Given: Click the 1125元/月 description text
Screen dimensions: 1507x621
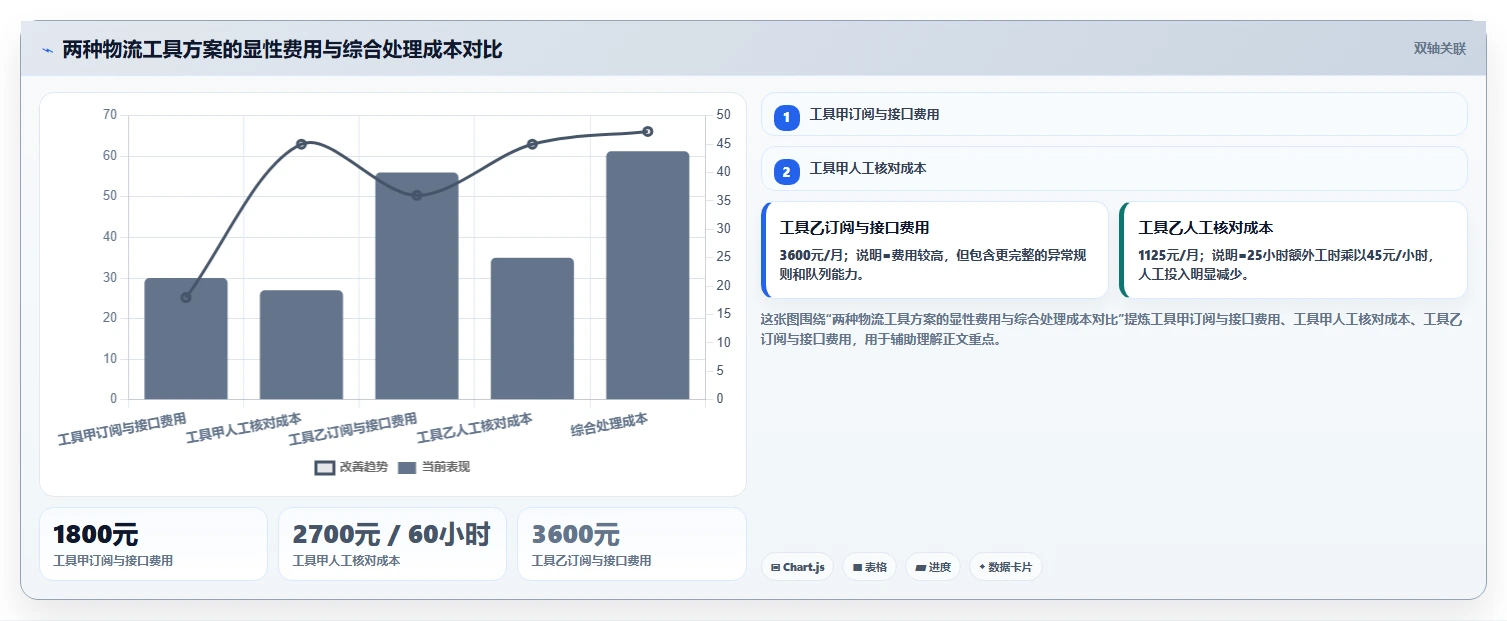Looking at the screenshot, I should coord(1288,265).
